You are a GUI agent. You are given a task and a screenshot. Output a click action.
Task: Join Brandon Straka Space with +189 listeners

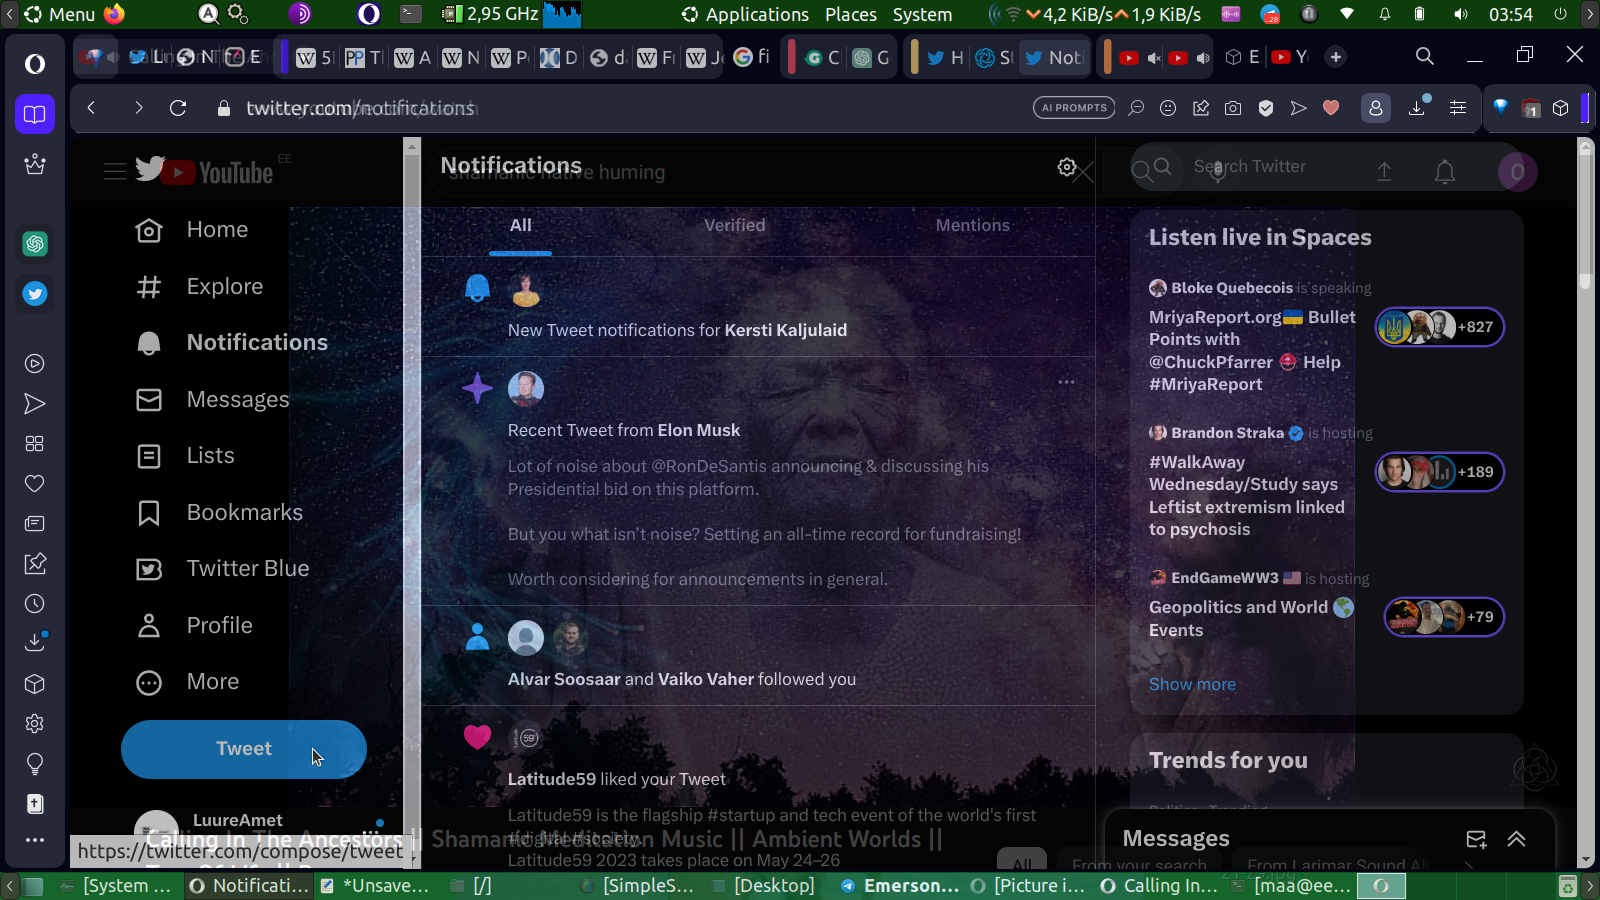point(1440,472)
